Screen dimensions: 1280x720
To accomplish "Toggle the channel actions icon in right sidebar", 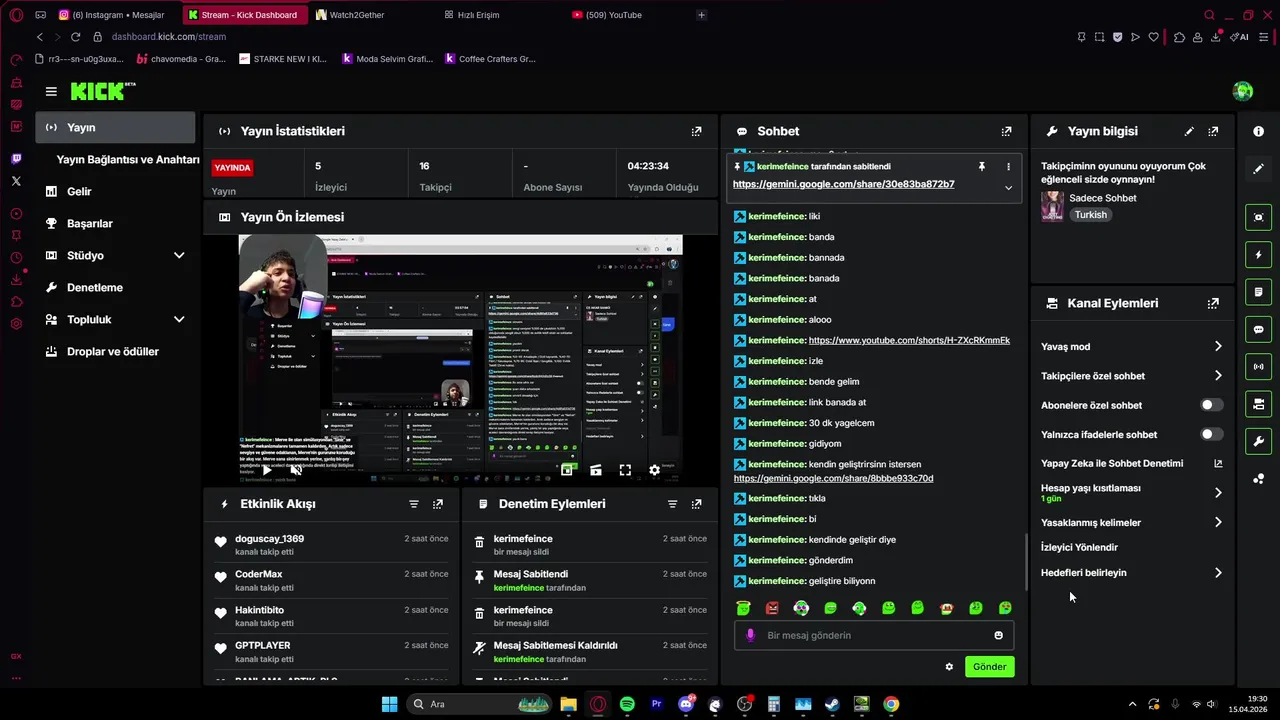I will pos(1258,404).
